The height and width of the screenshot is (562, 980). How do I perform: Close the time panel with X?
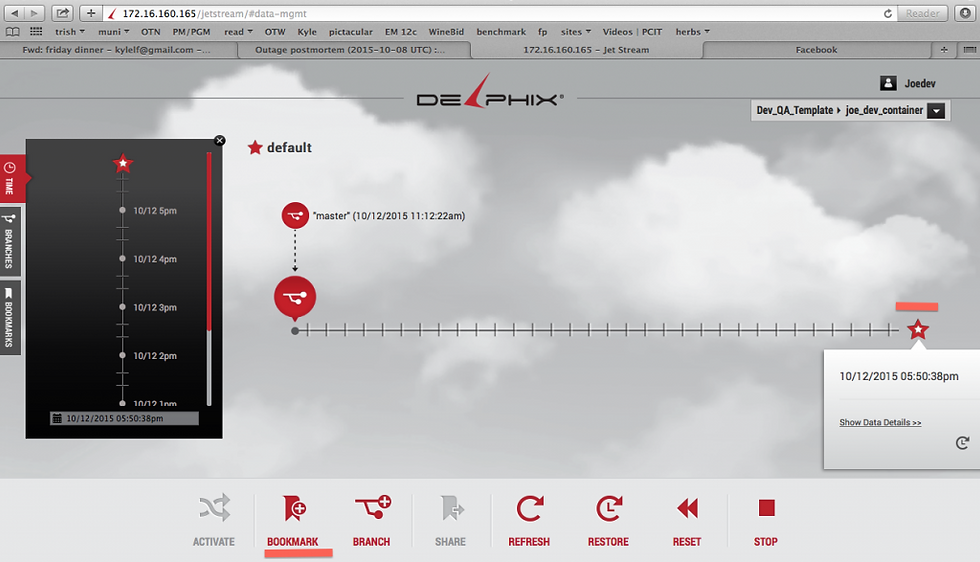pyautogui.click(x=219, y=141)
